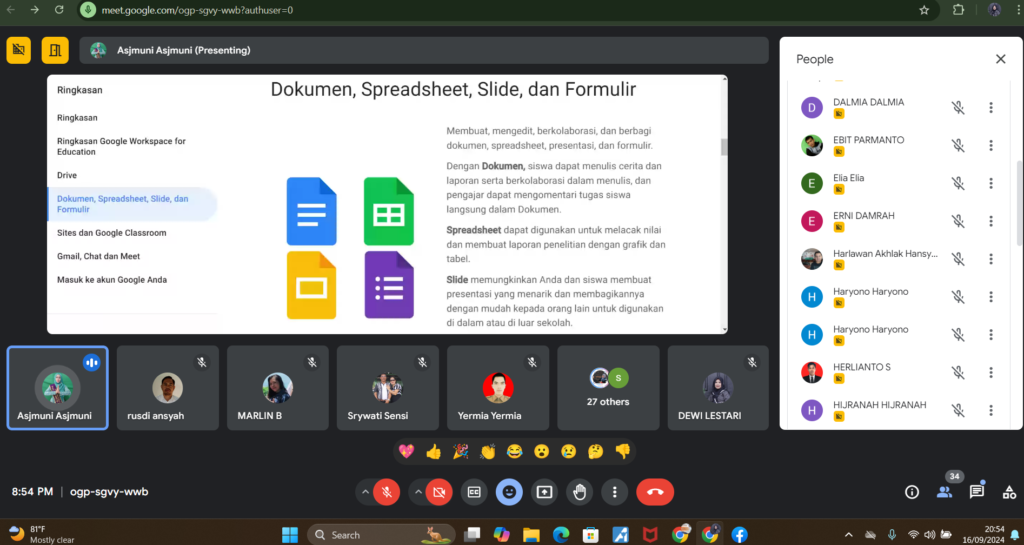Select the Drive section in slide outline

(x=67, y=176)
